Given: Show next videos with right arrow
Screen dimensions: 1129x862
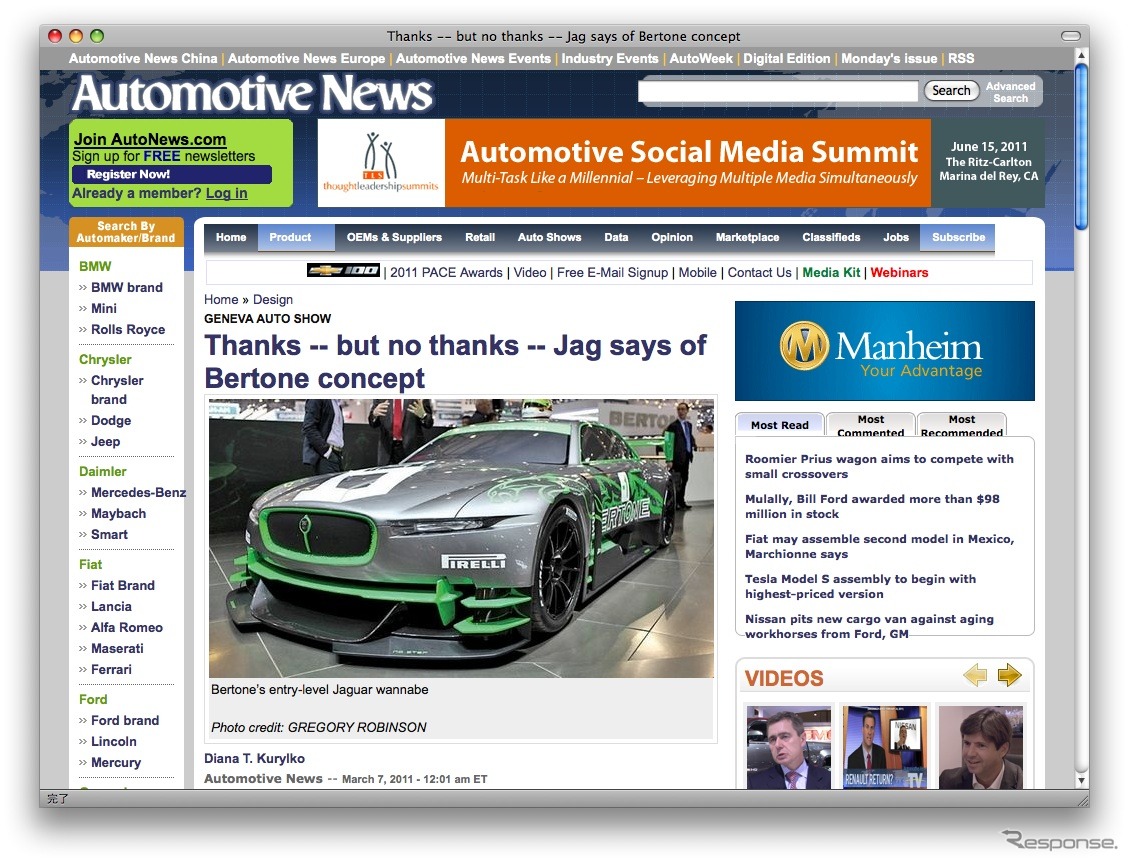Looking at the screenshot, I should 1009,675.
